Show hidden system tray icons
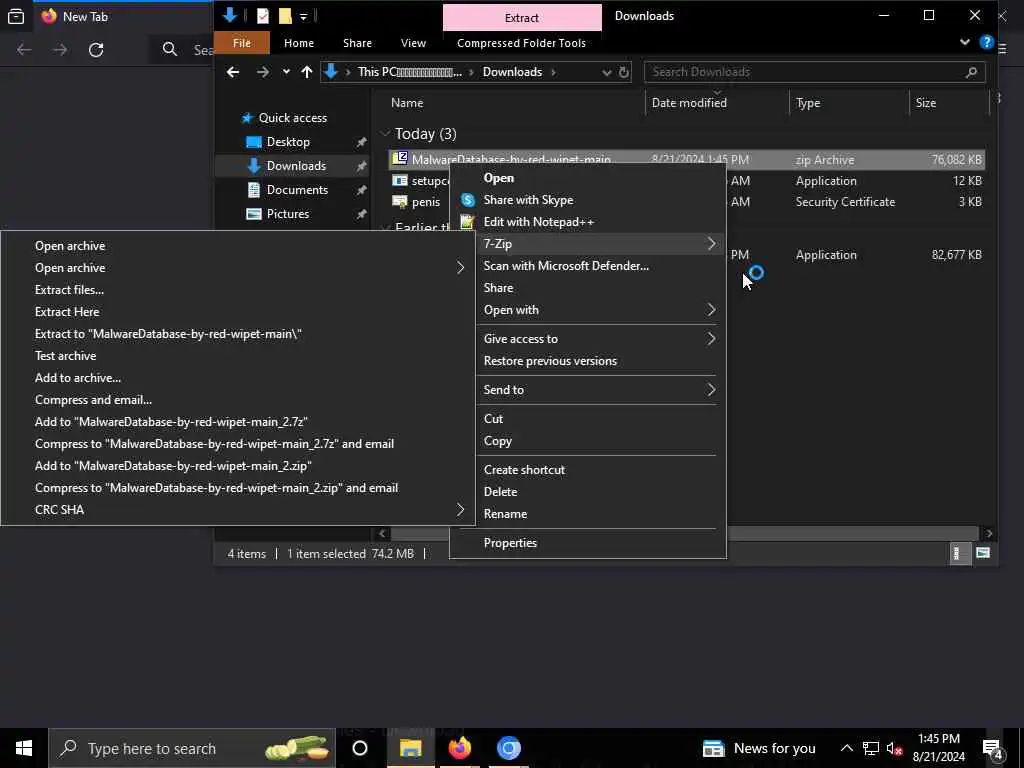The height and width of the screenshot is (768, 1024). click(x=846, y=748)
